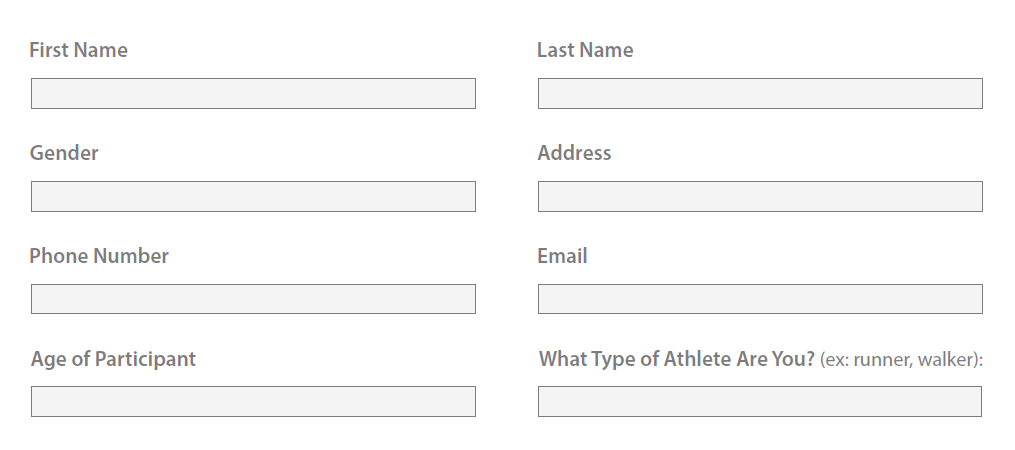Click the First Name input field
1015x450 pixels.
(x=253, y=93)
